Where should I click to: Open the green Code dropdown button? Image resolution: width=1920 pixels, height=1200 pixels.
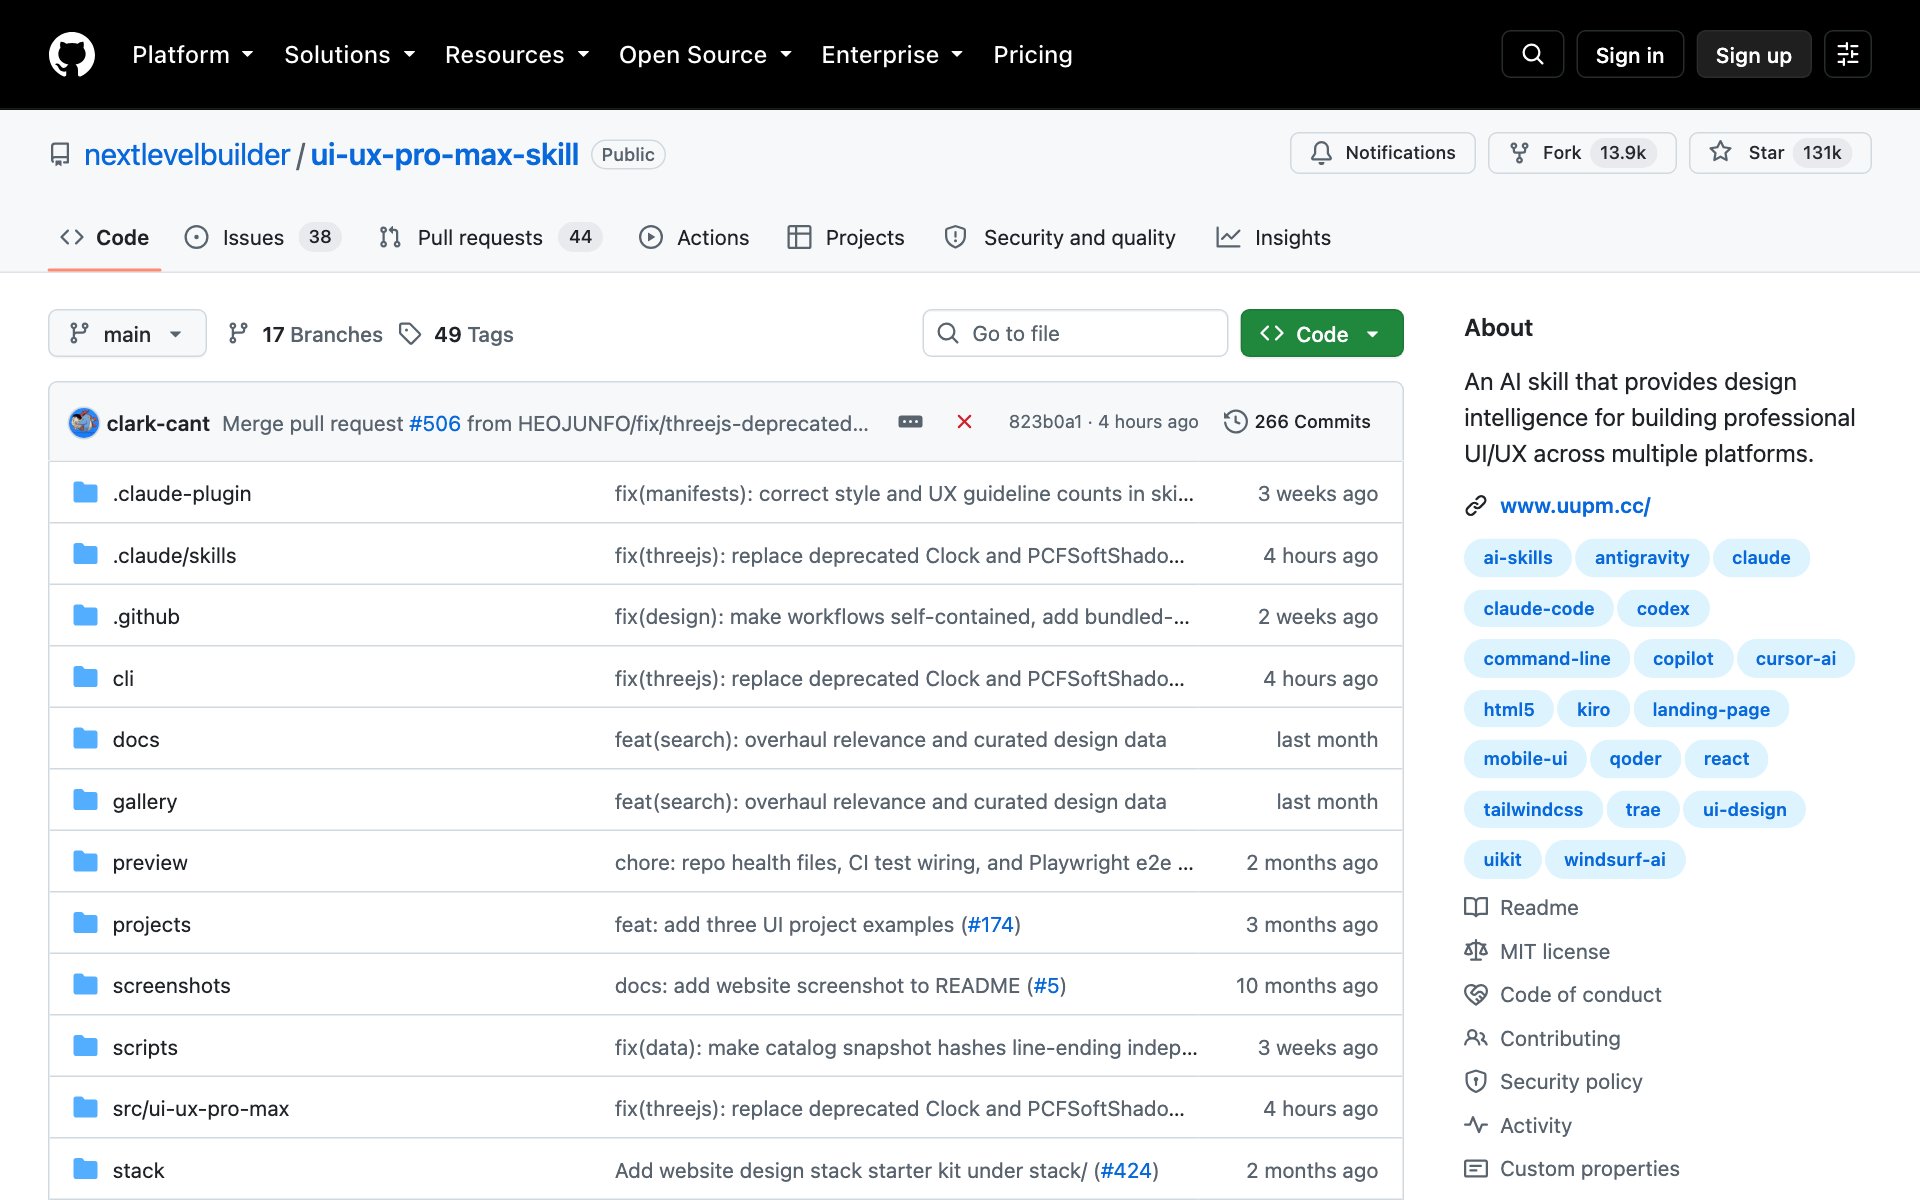(1322, 333)
